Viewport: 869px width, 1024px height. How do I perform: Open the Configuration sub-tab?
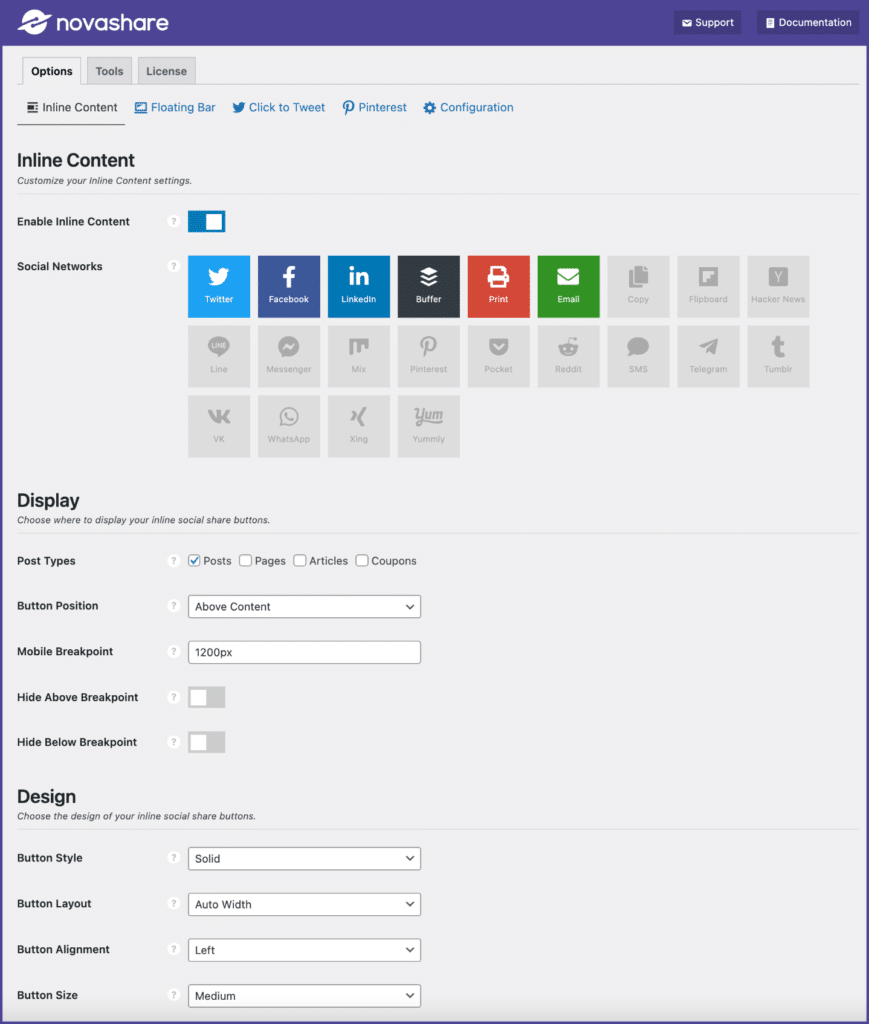coord(468,108)
